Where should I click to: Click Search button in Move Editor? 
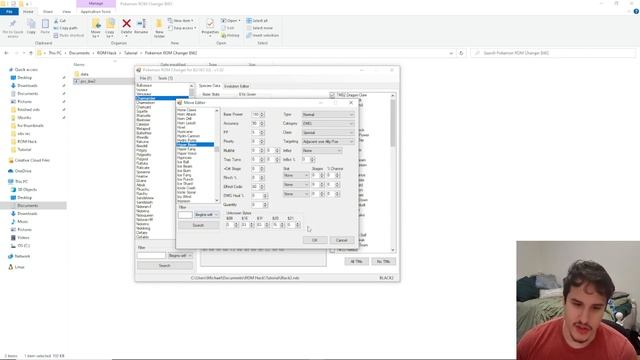click(x=198, y=225)
